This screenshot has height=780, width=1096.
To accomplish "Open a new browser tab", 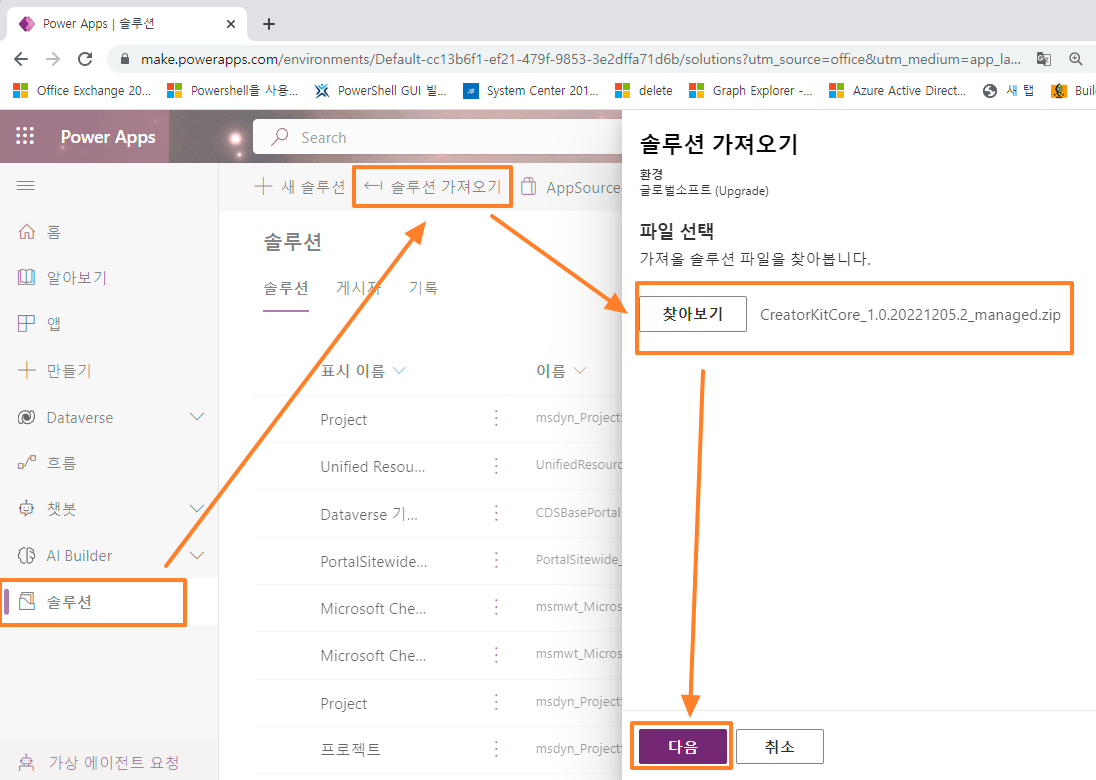I will pyautogui.click(x=269, y=24).
